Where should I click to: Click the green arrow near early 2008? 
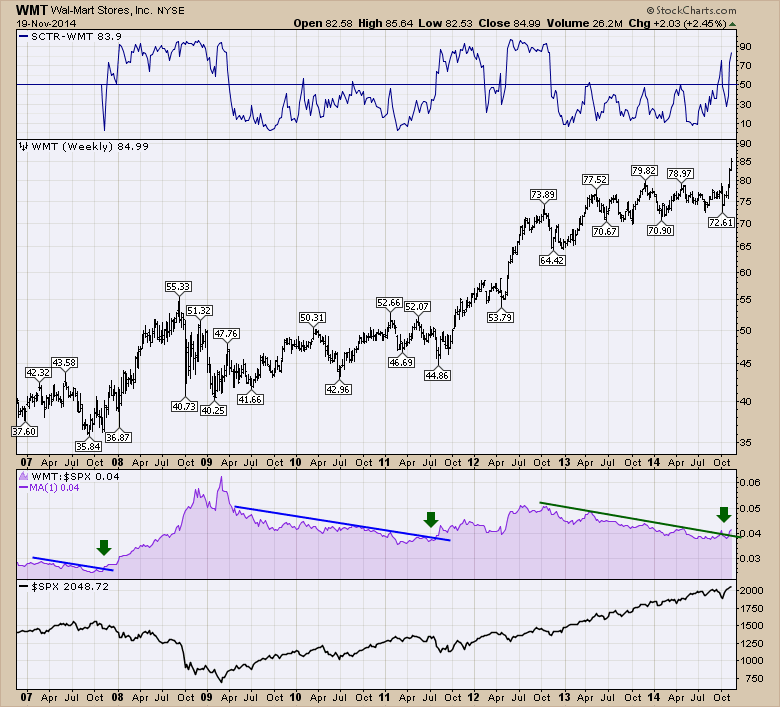point(103,547)
